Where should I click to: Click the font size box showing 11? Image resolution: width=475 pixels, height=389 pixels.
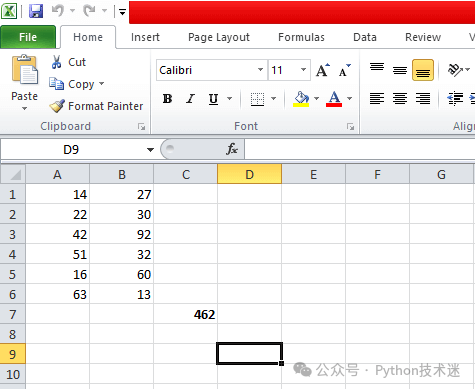coord(283,70)
